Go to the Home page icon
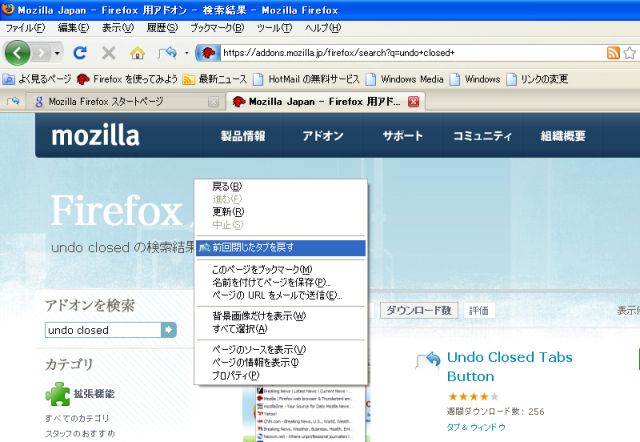This screenshot has height=442, width=640. pyautogui.click(x=137, y=53)
